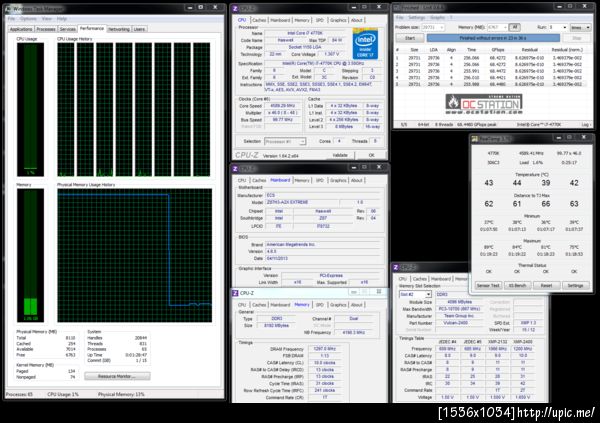Click the Core Voltage value in CPU-Z
Image resolution: width=600 pixels, height=423 pixels.
332,54
